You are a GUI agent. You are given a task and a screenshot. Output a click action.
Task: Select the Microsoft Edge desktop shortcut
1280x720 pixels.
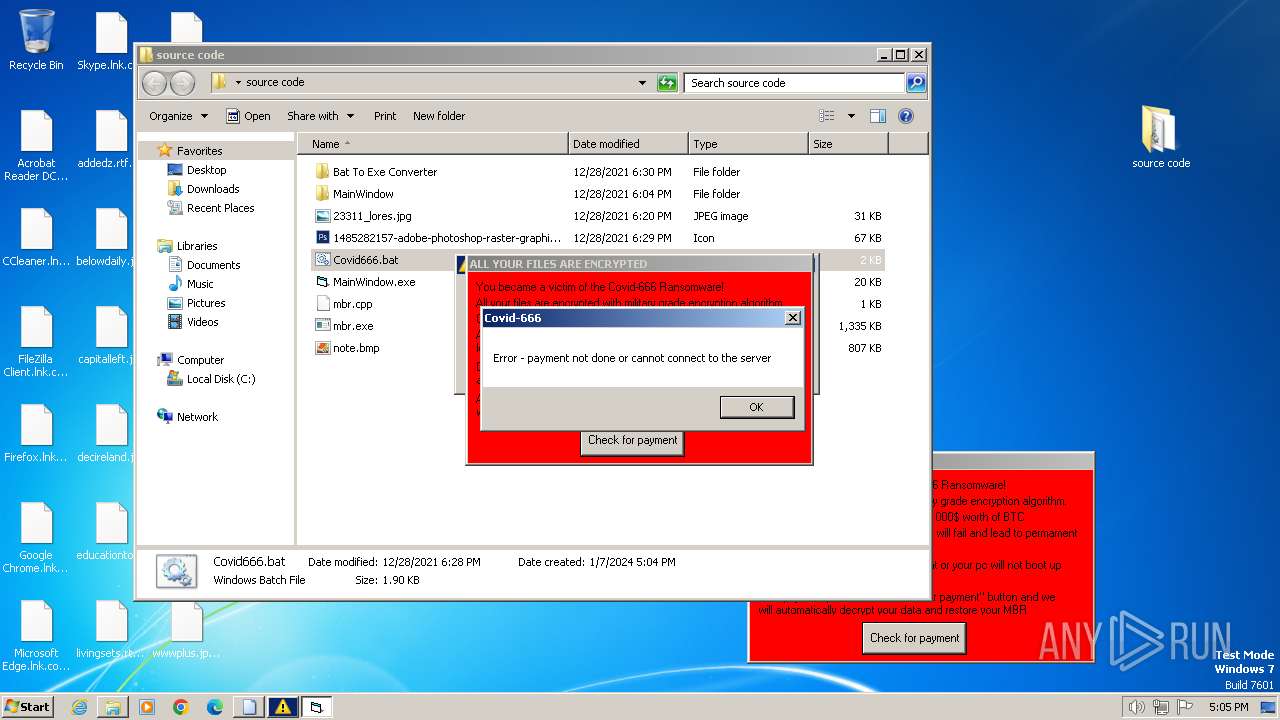tap(36, 636)
